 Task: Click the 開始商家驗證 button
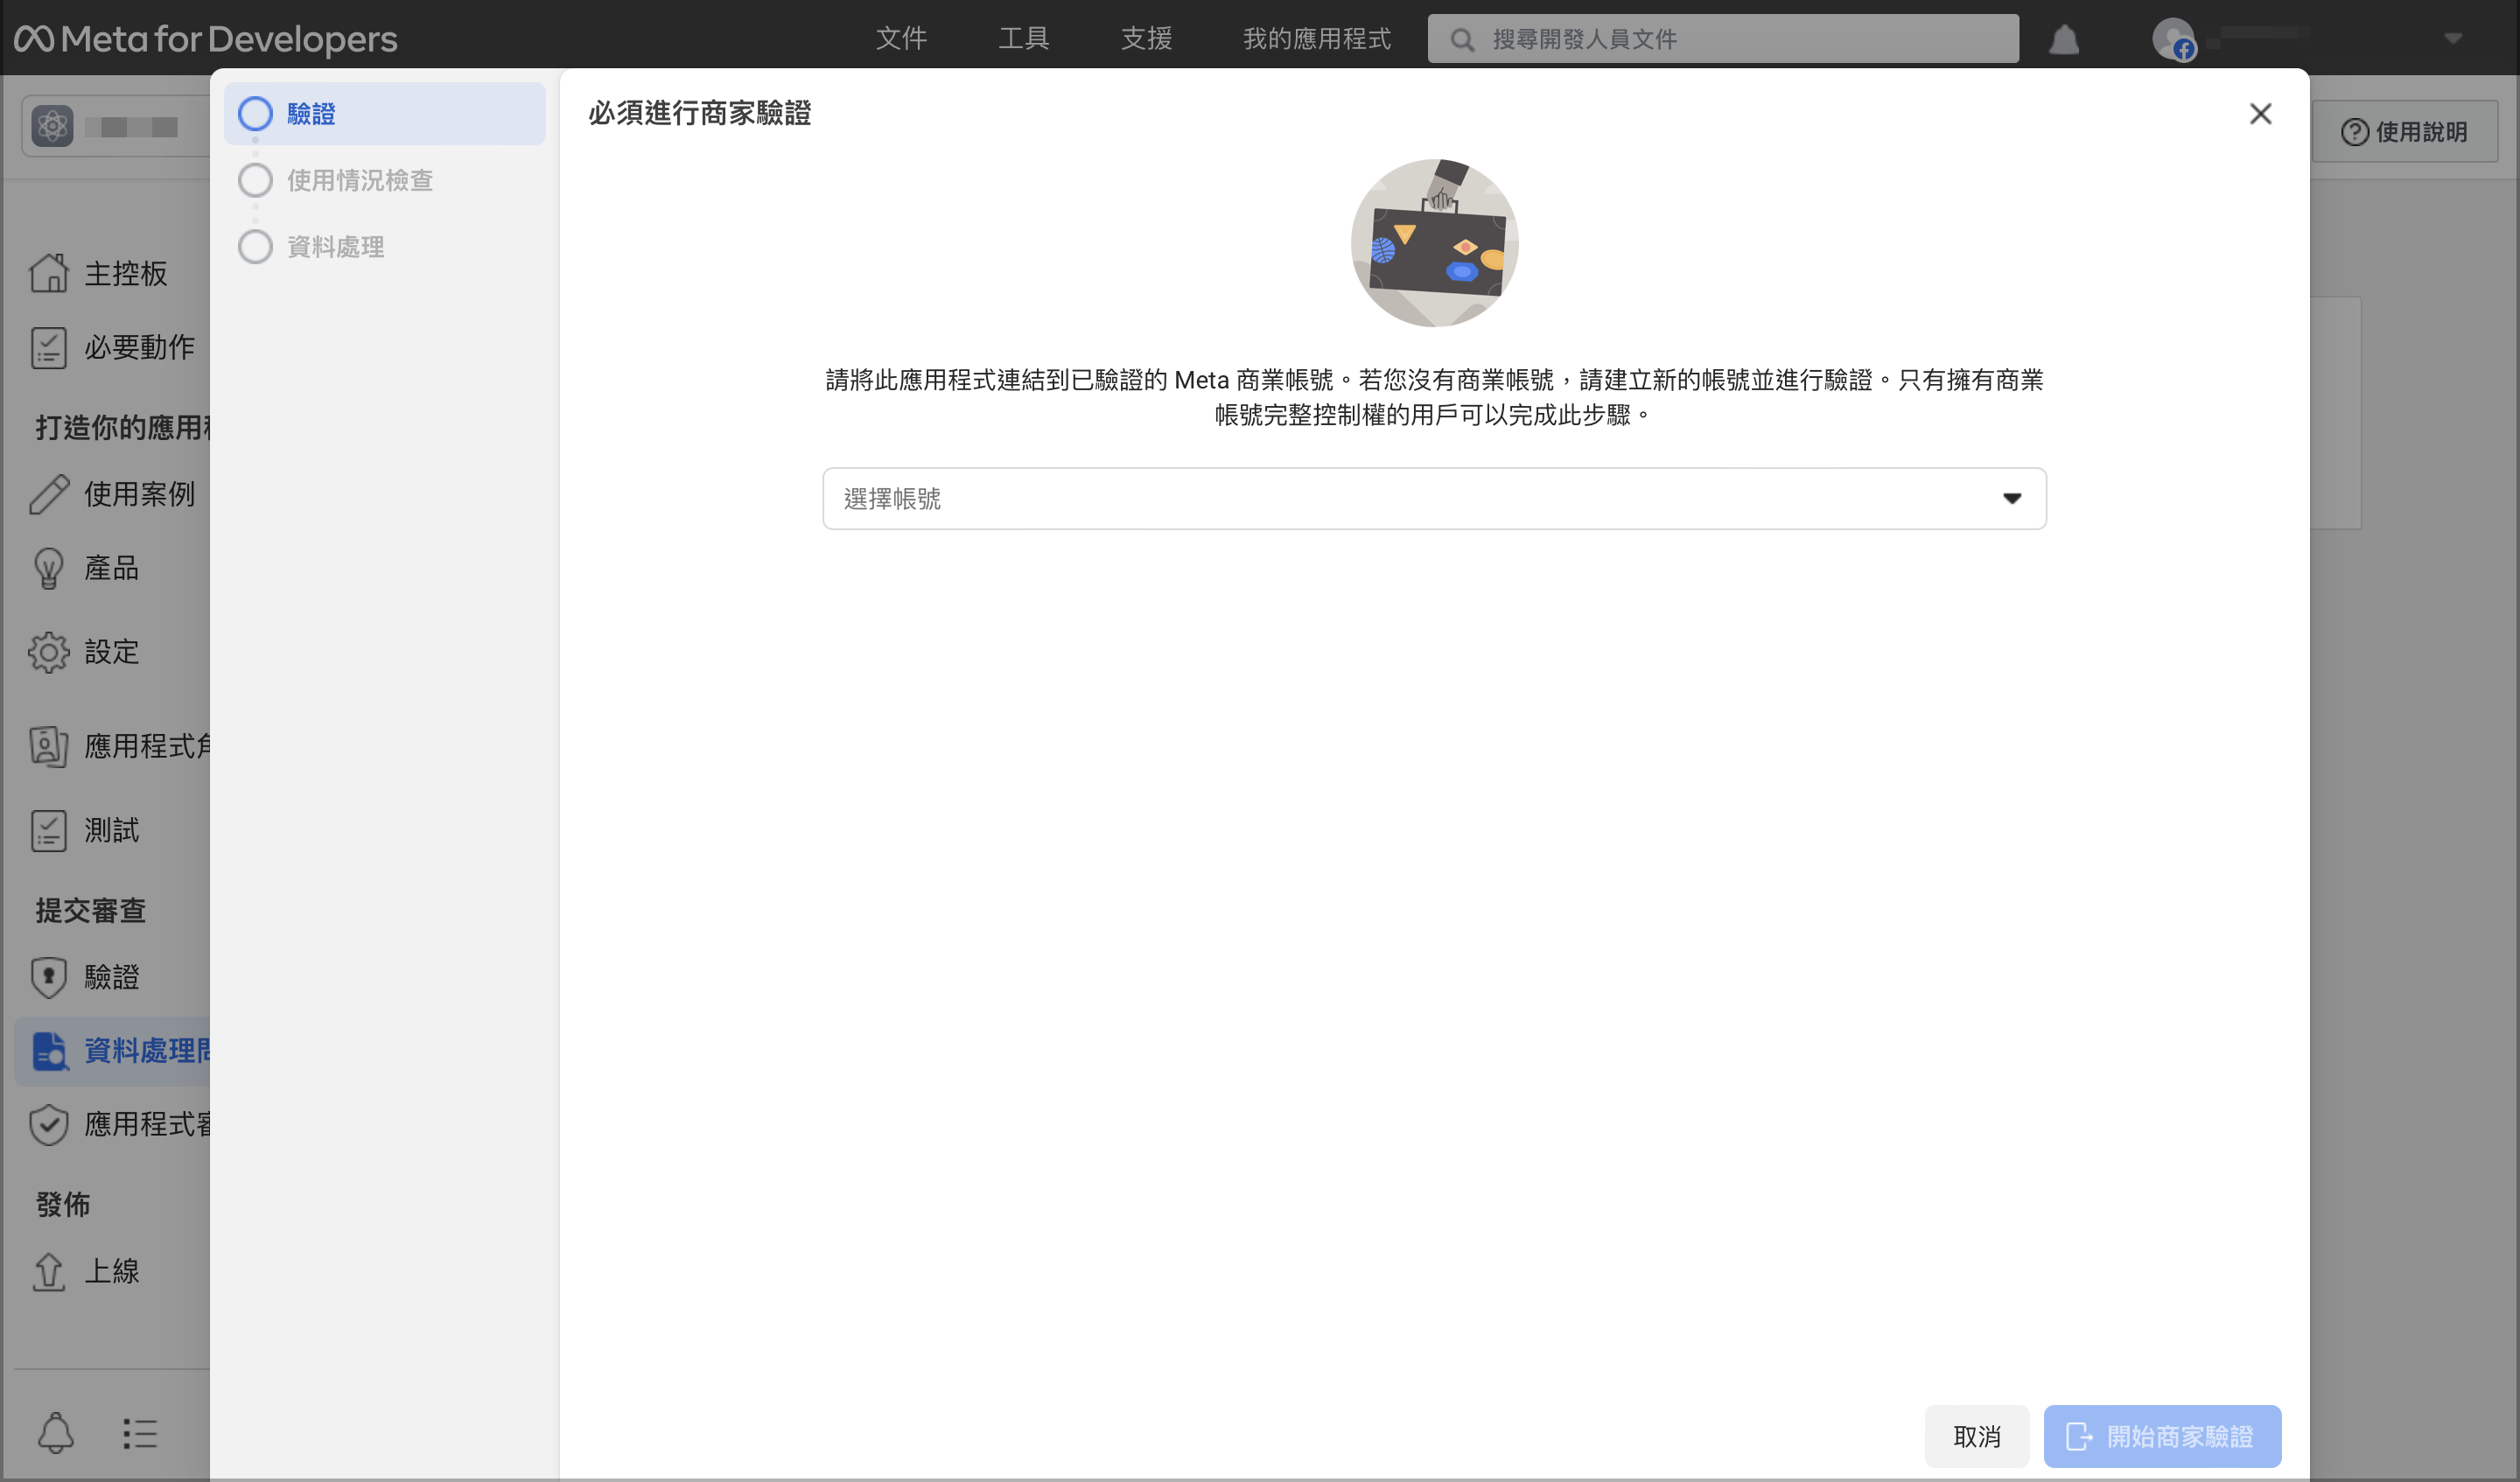click(2161, 1436)
